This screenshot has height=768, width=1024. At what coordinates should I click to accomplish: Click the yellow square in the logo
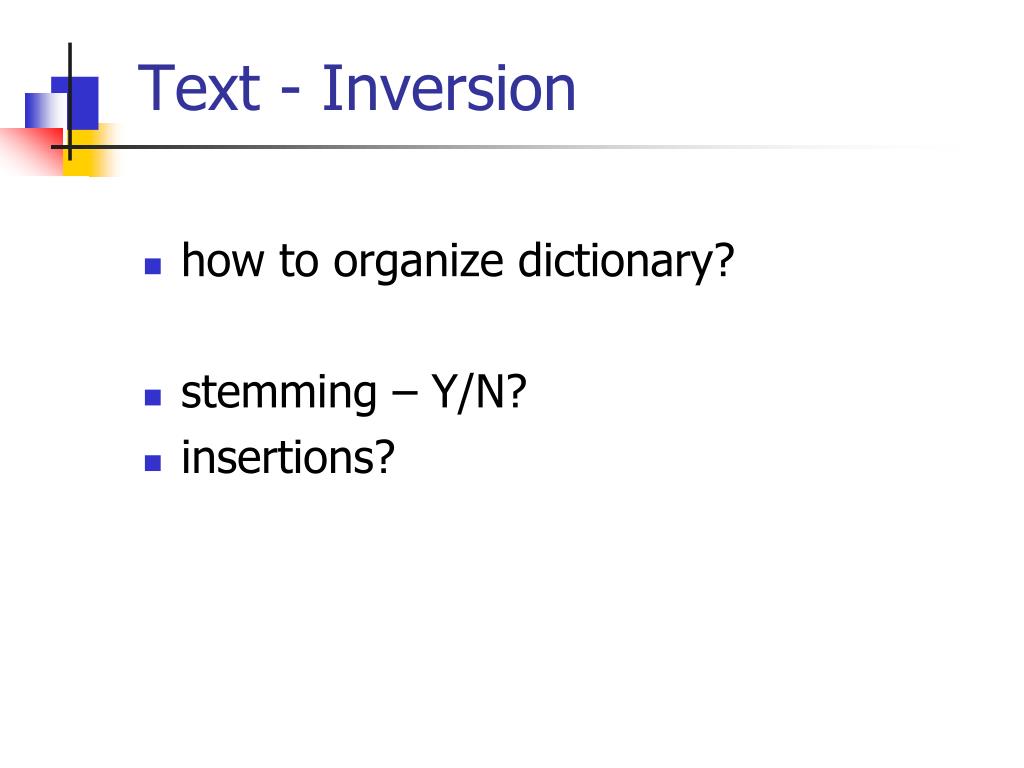90,152
